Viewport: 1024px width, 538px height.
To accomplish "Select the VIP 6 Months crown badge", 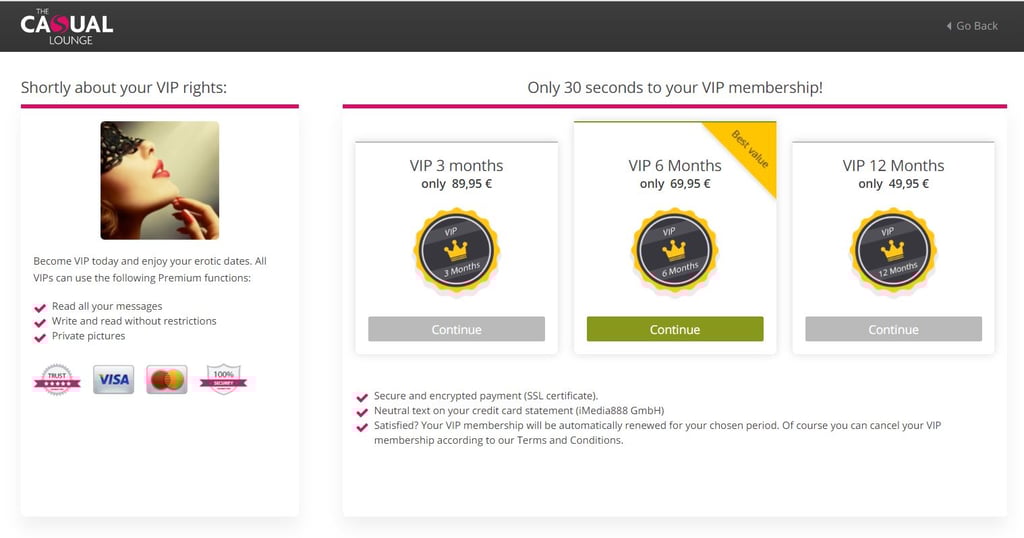I will click(675, 251).
